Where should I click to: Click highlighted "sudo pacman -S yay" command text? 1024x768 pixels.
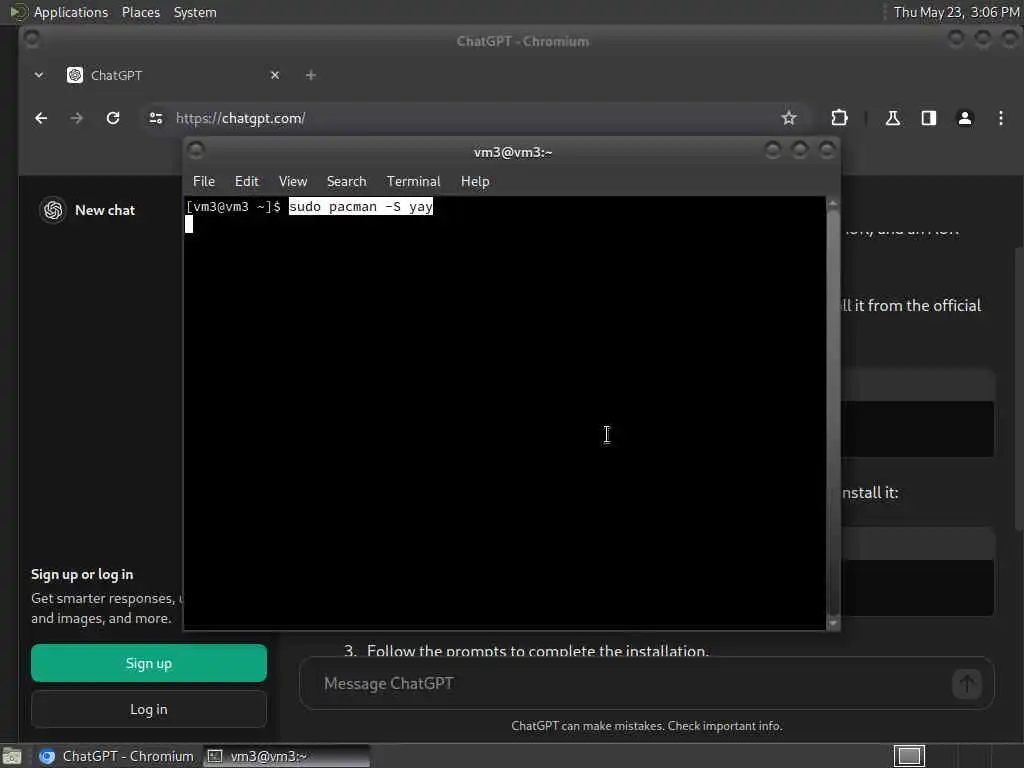(360, 206)
